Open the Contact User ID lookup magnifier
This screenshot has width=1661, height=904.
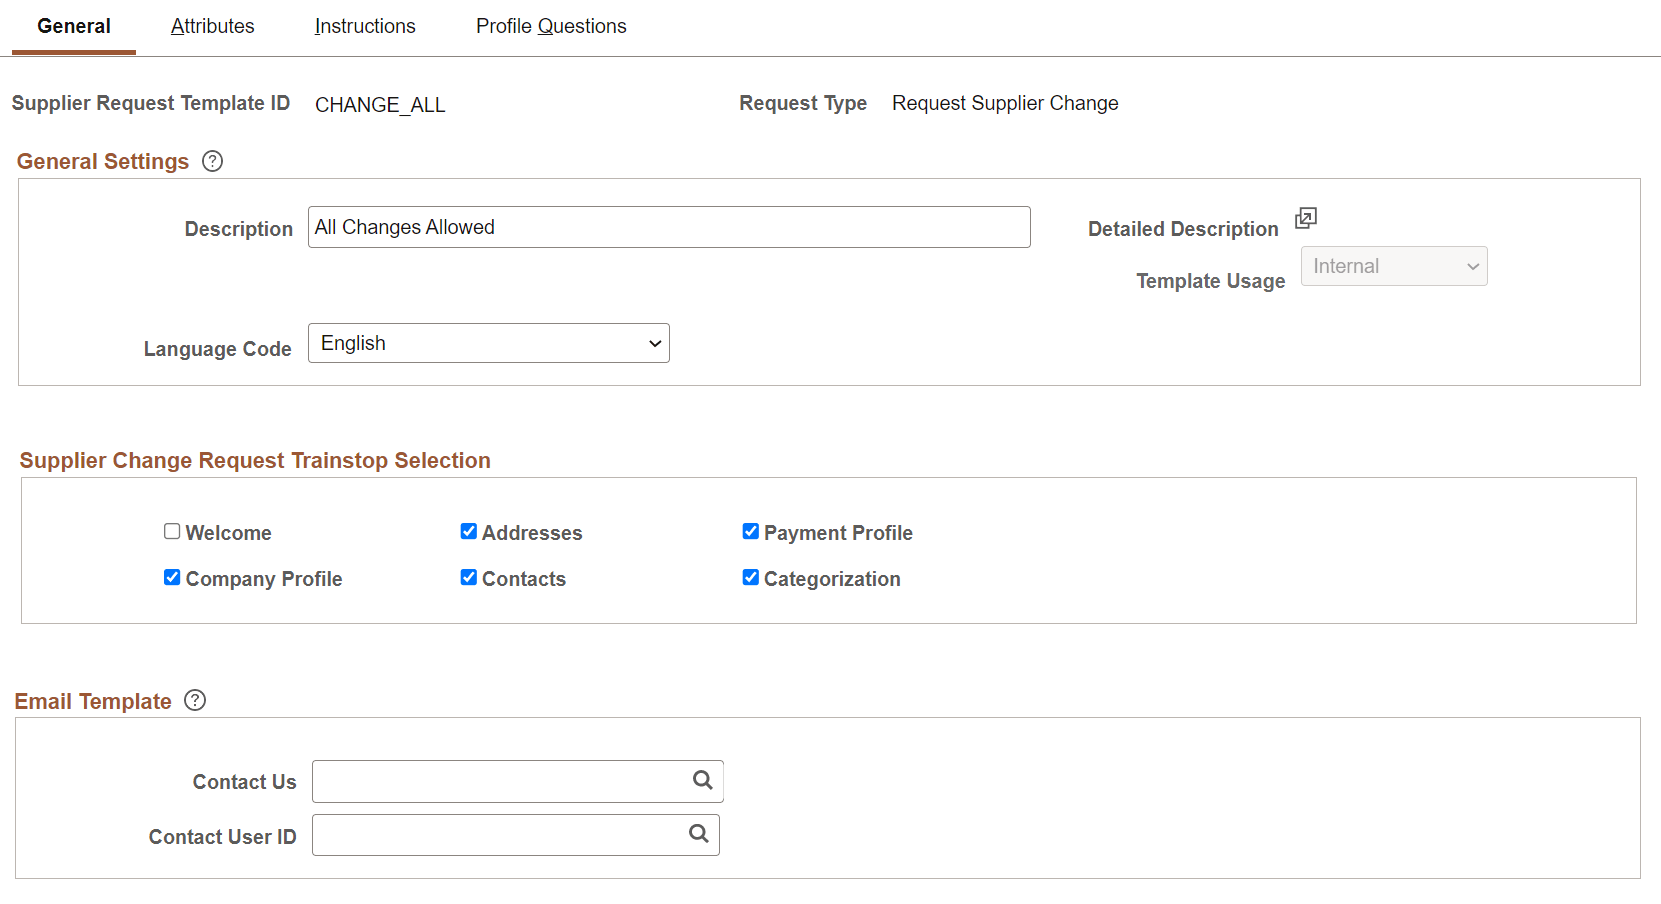[x=697, y=834]
